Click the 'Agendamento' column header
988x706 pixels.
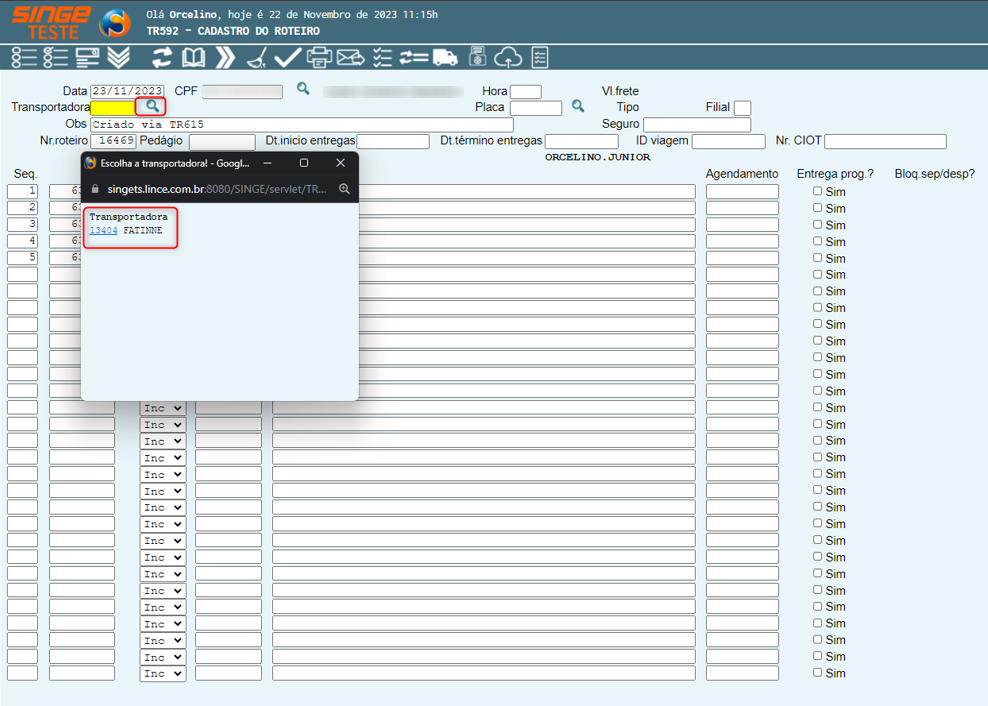(x=742, y=174)
